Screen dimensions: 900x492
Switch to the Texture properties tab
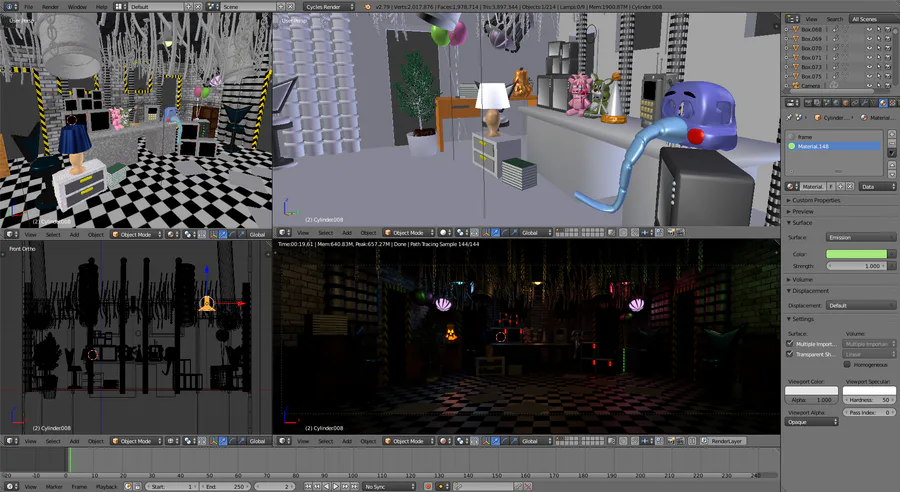893,103
